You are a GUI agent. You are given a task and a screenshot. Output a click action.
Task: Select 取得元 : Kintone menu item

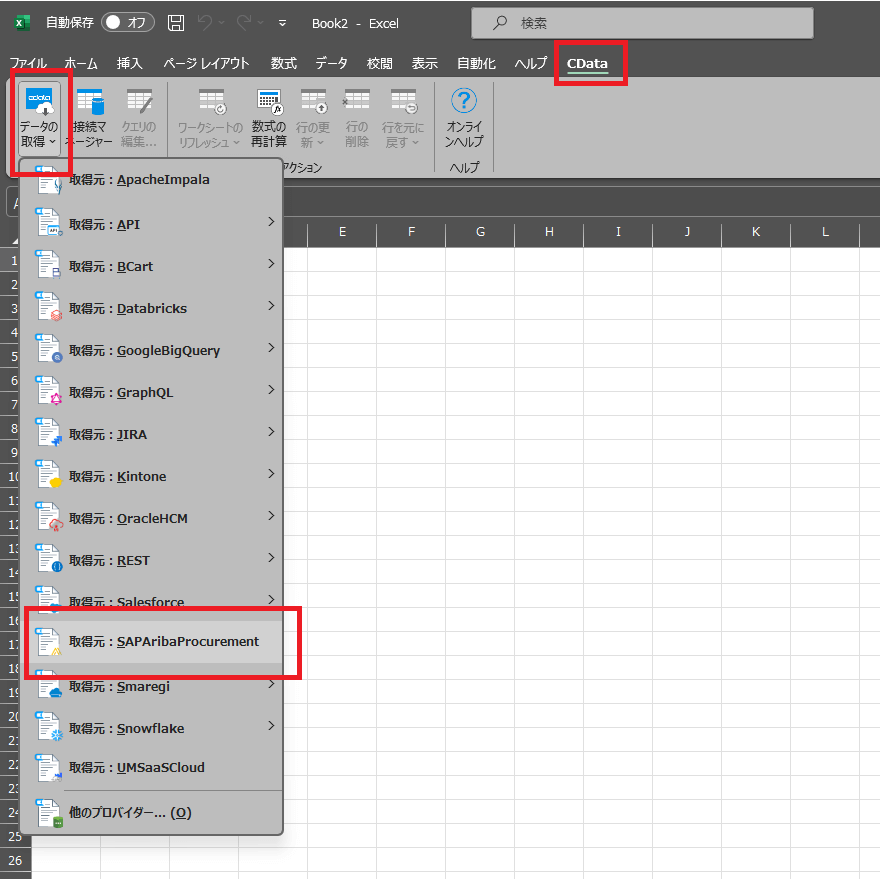pos(151,477)
